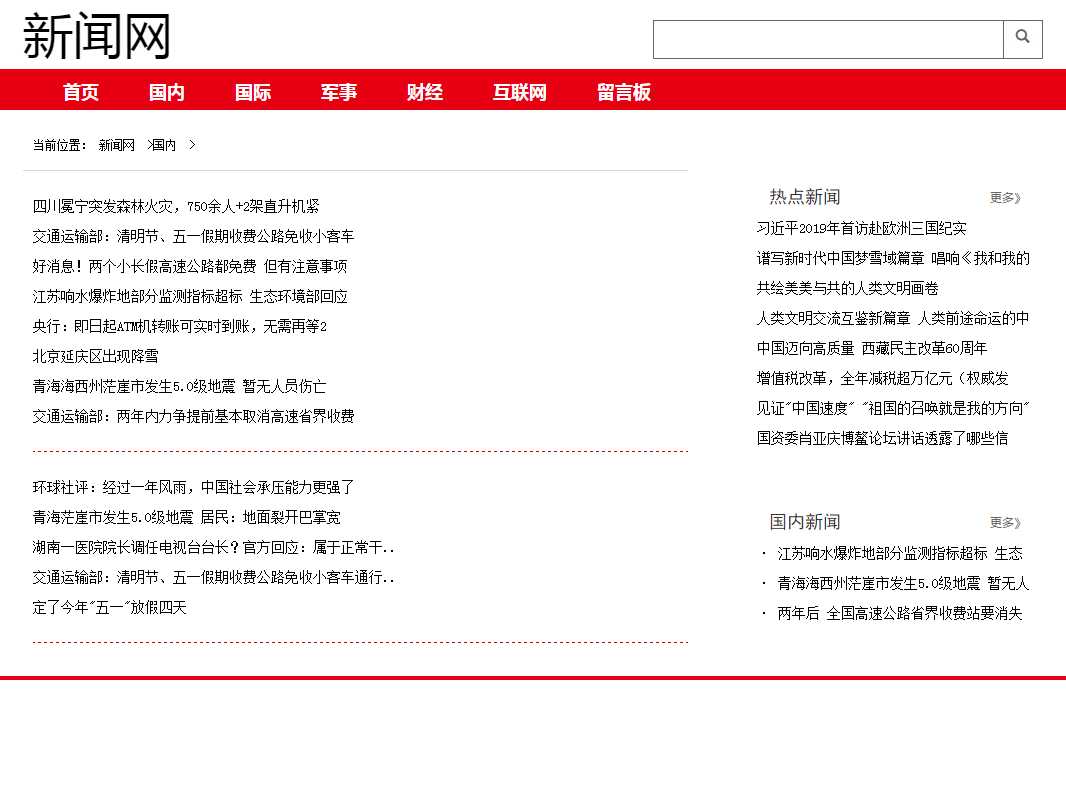The height and width of the screenshot is (806, 1066).
Task: Open article about 四川冕宁突发森林火灾
Action: (176, 206)
